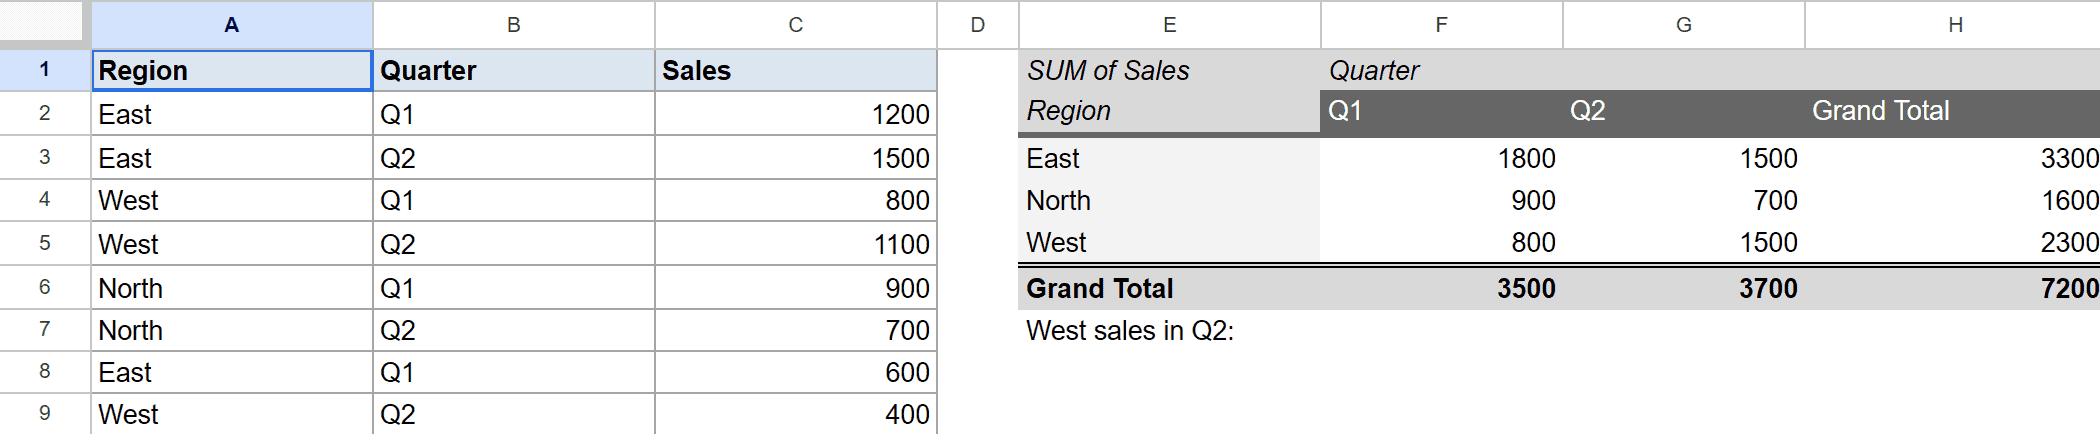Click the pivot 'East' row label
Image resolution: width=2100 pixels, height=434 pixels.
coord(1170,158)
